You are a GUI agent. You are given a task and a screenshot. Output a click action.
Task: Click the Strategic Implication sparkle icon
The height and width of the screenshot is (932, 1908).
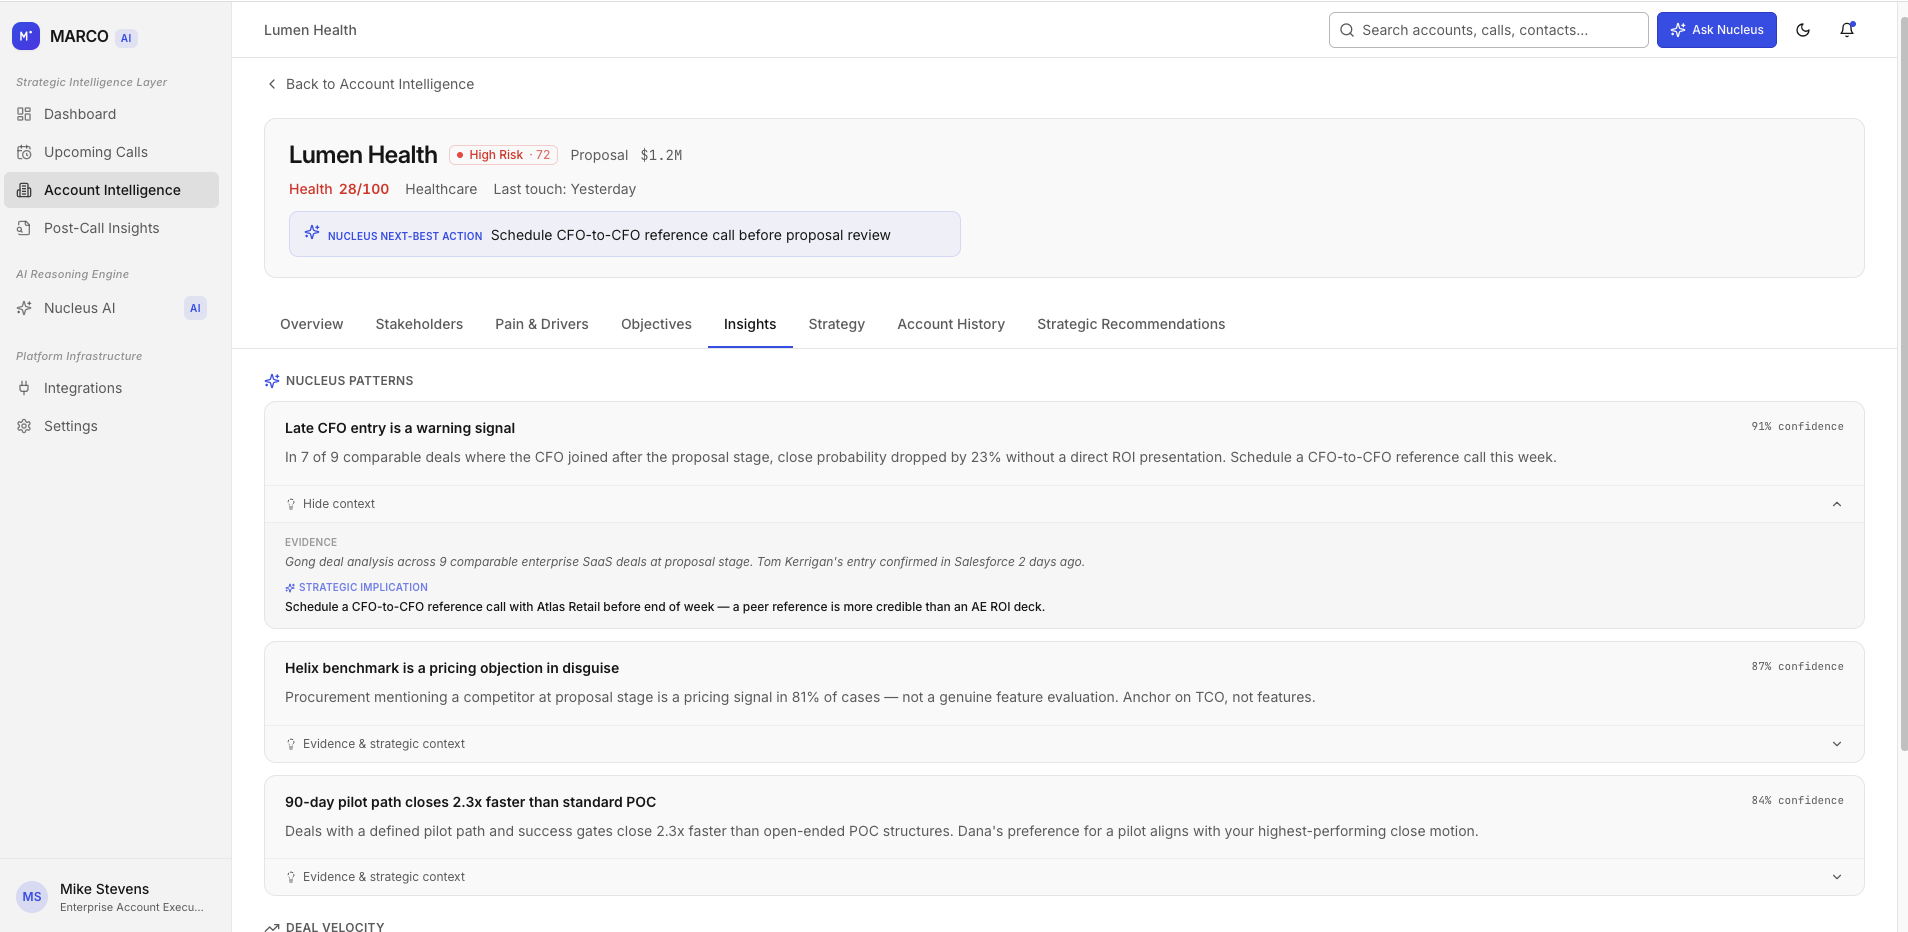tap(290, 588)
